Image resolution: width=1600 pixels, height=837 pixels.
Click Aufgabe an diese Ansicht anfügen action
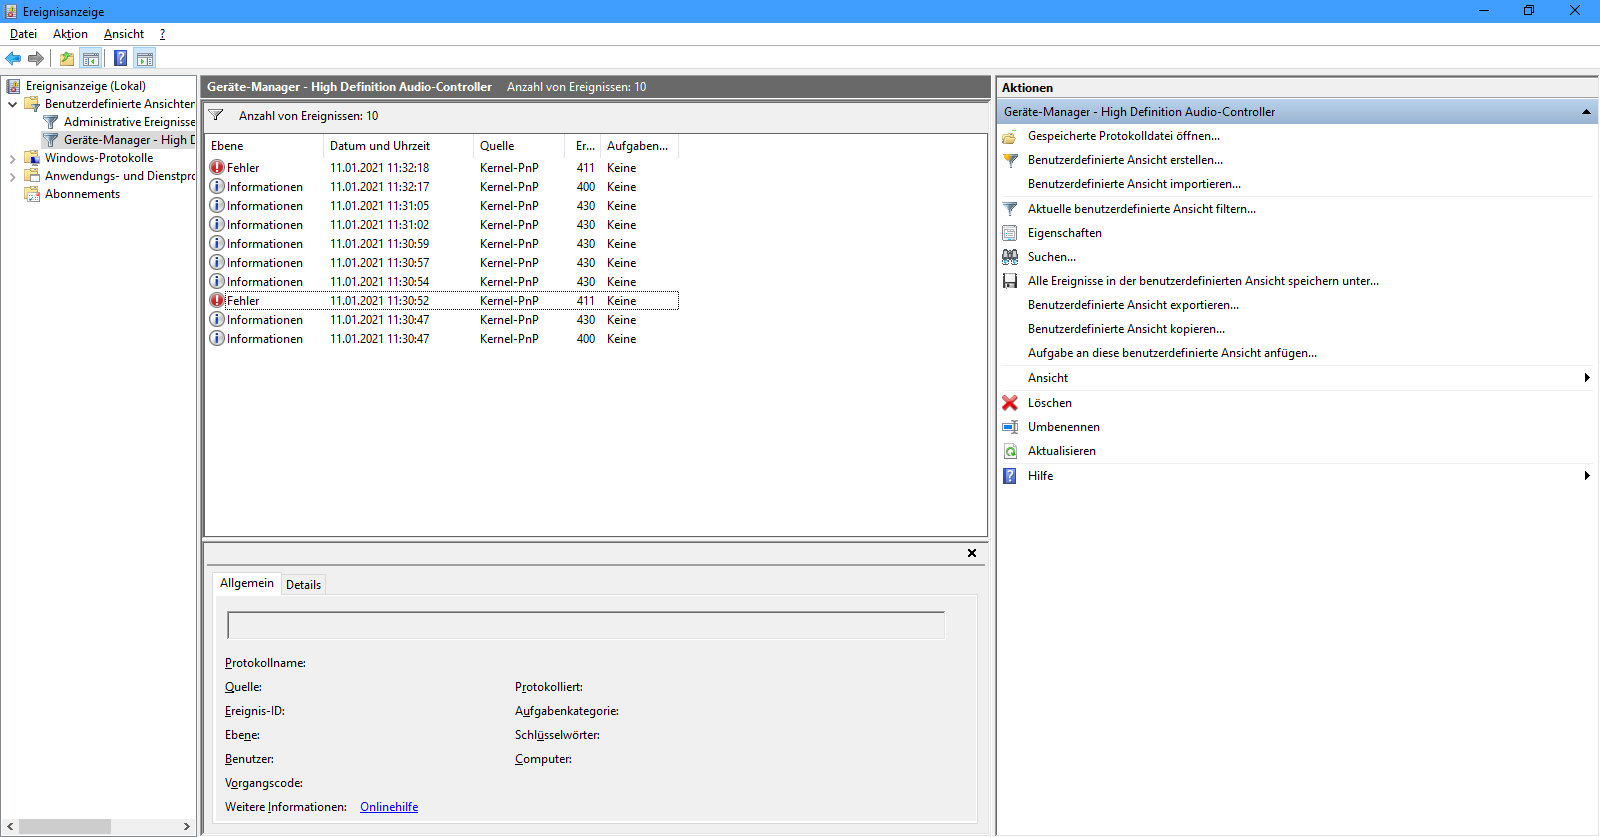(1172, 353)
